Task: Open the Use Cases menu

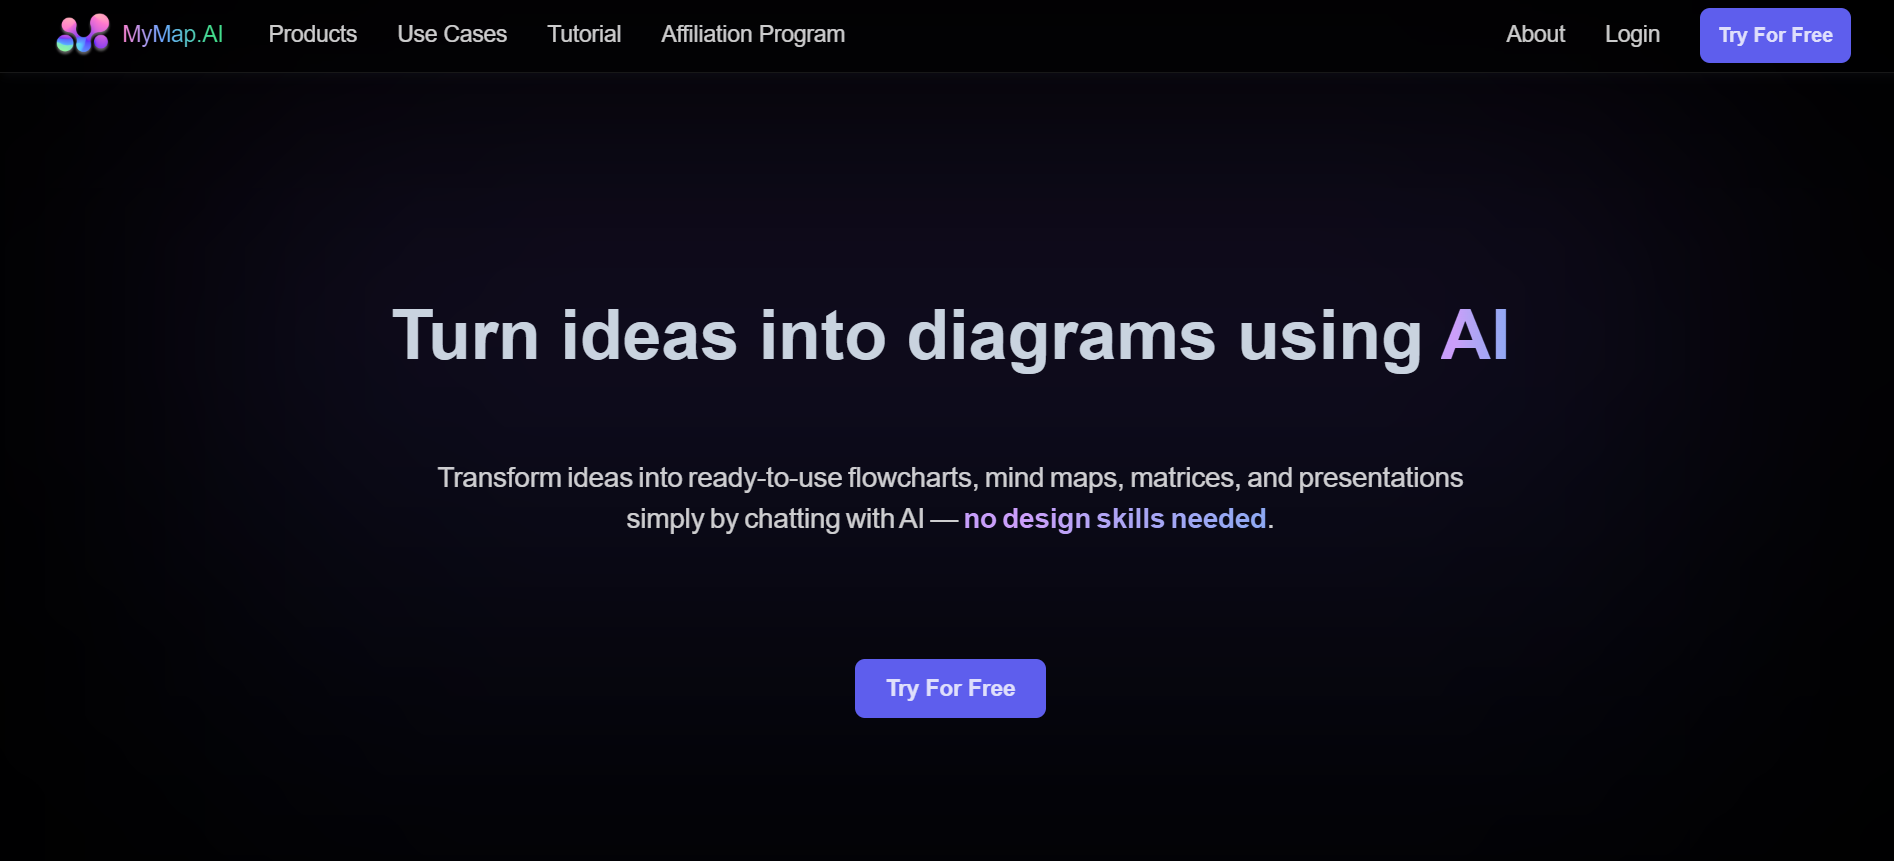Action: (452, 34)
